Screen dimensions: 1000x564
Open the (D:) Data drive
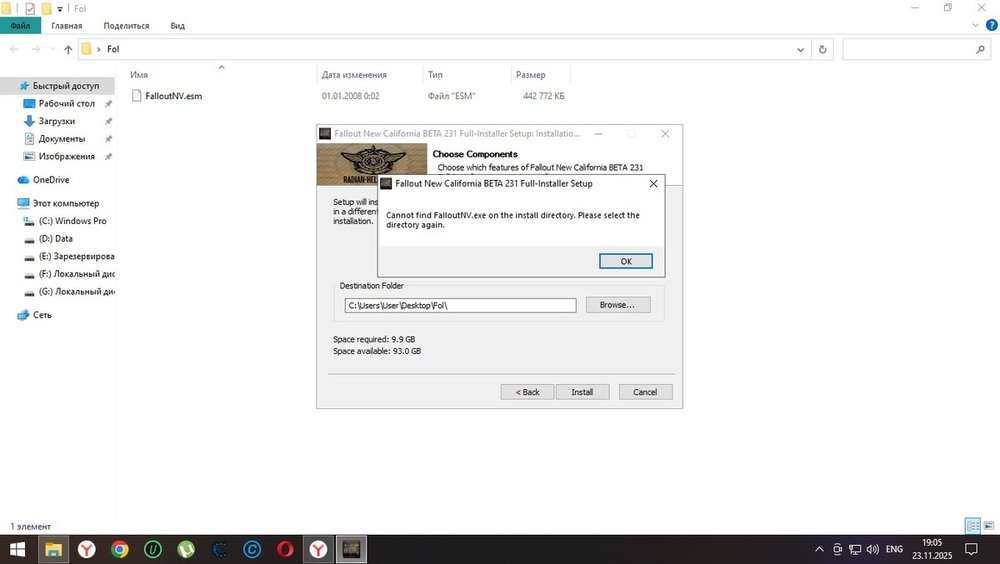(55, 239)
